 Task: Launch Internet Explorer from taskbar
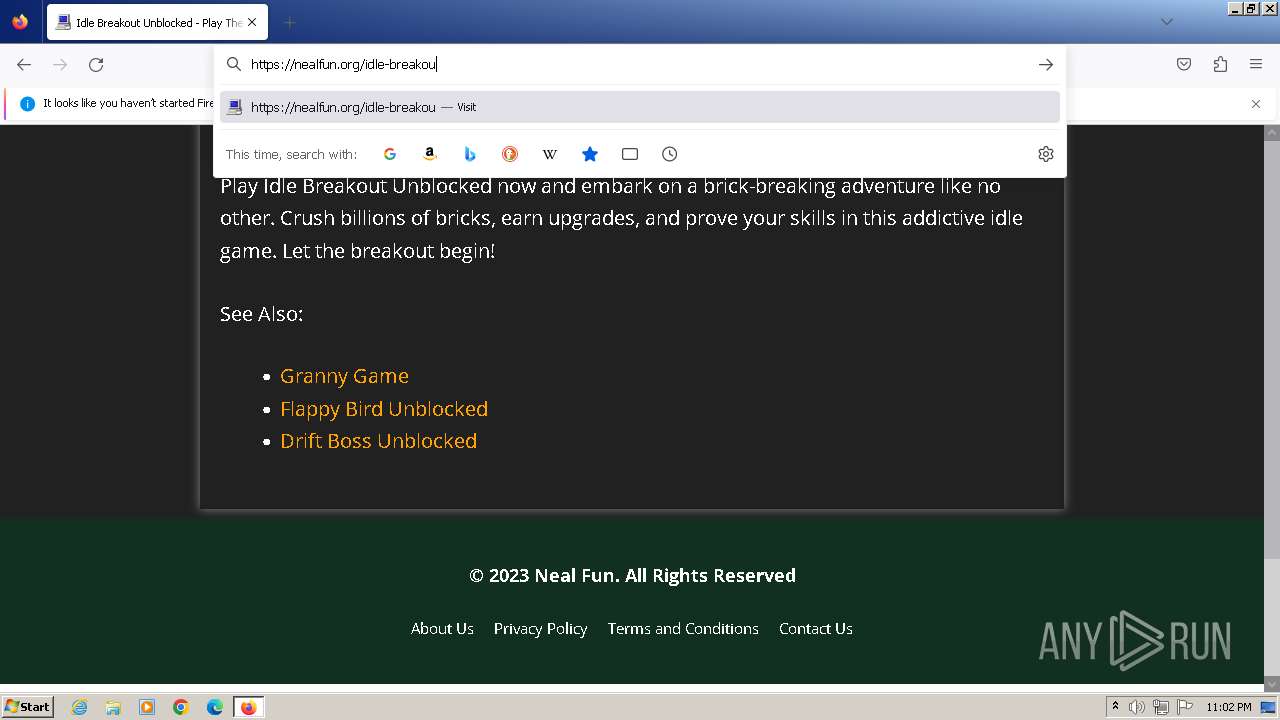point(79,707)
